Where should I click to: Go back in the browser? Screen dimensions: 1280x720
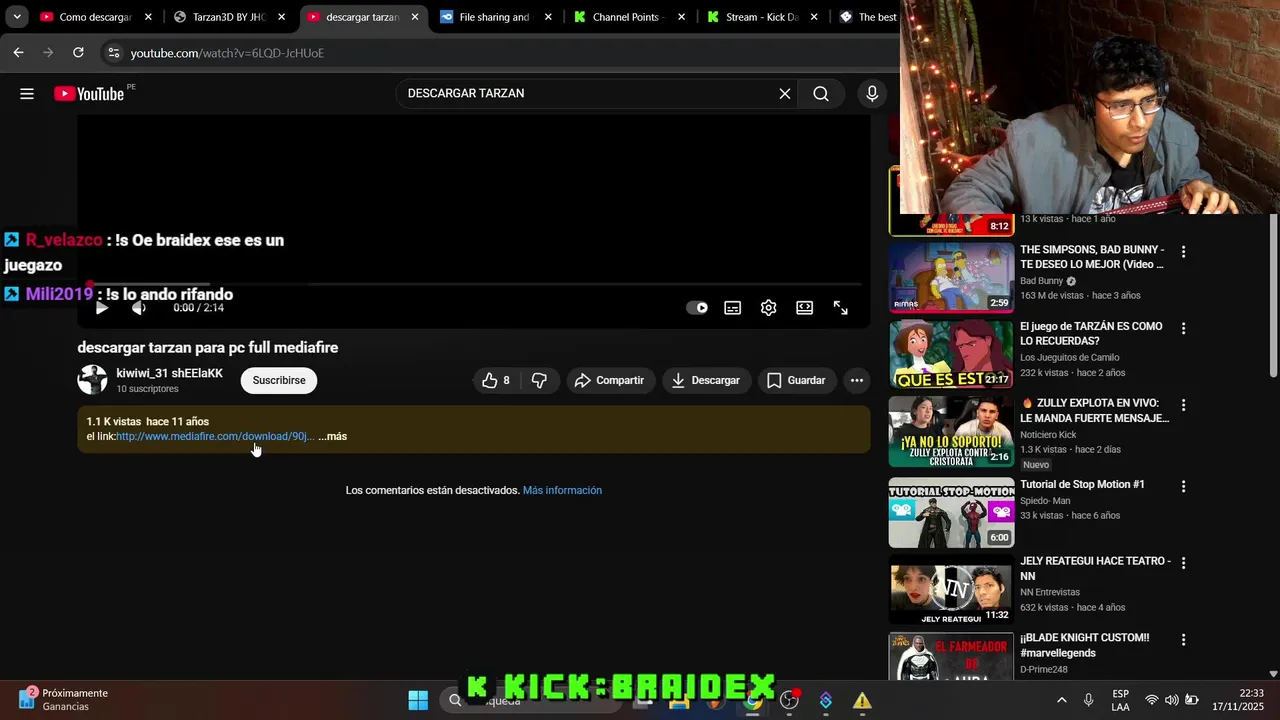pyautogui.click(x=18, y=53)
